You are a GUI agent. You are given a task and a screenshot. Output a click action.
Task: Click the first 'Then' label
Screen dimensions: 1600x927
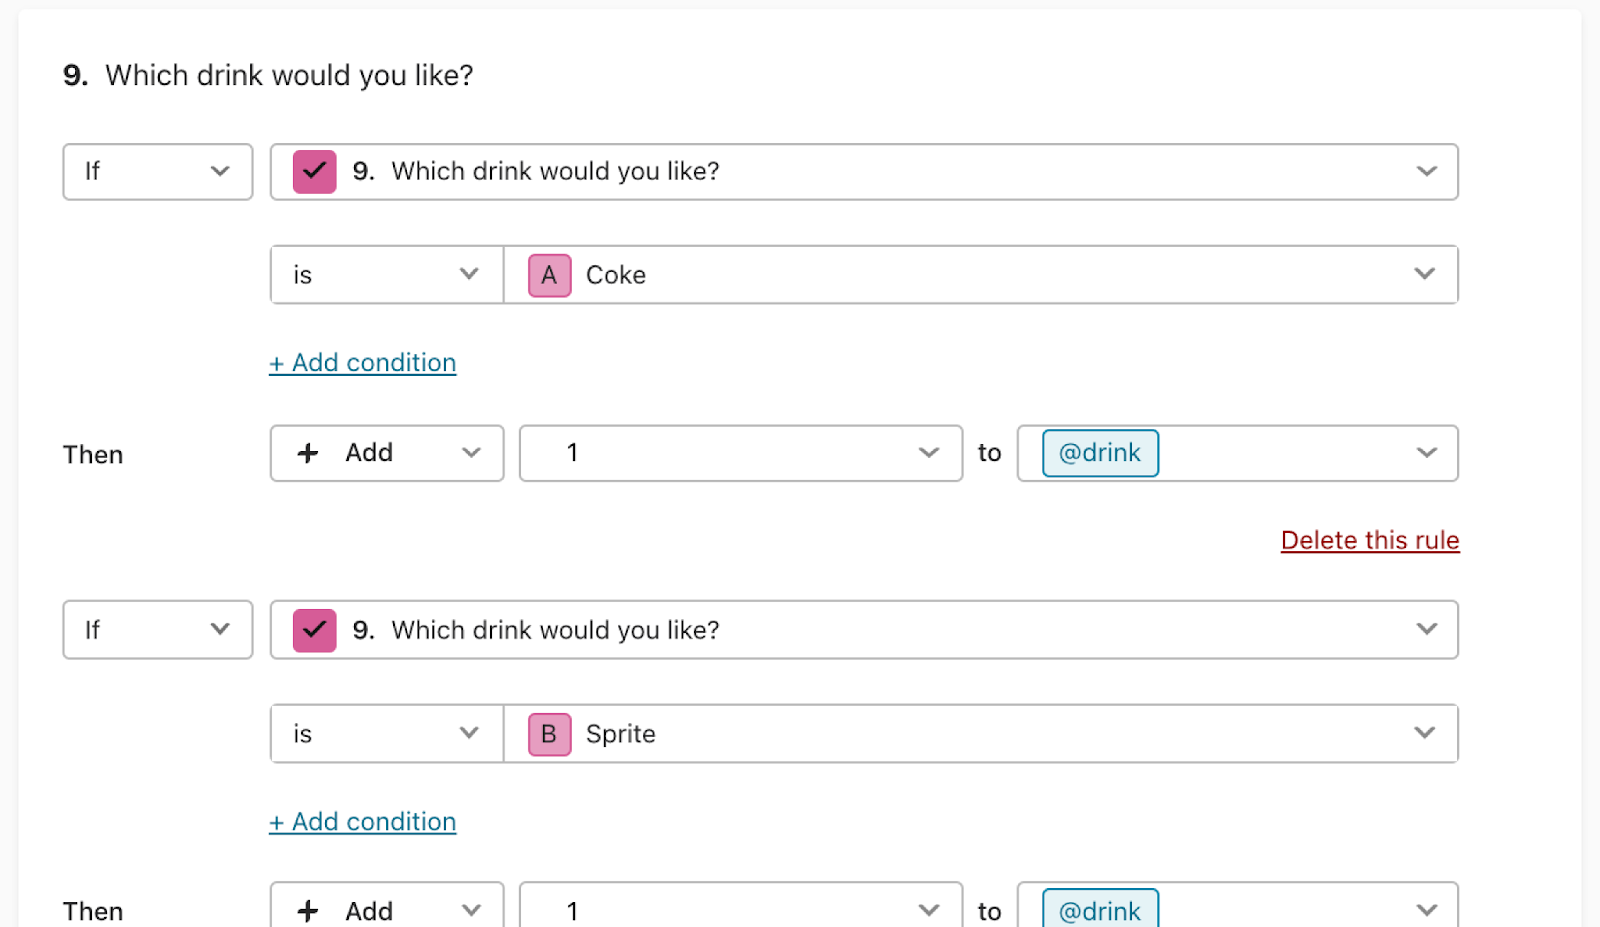(x=93, y=455)
